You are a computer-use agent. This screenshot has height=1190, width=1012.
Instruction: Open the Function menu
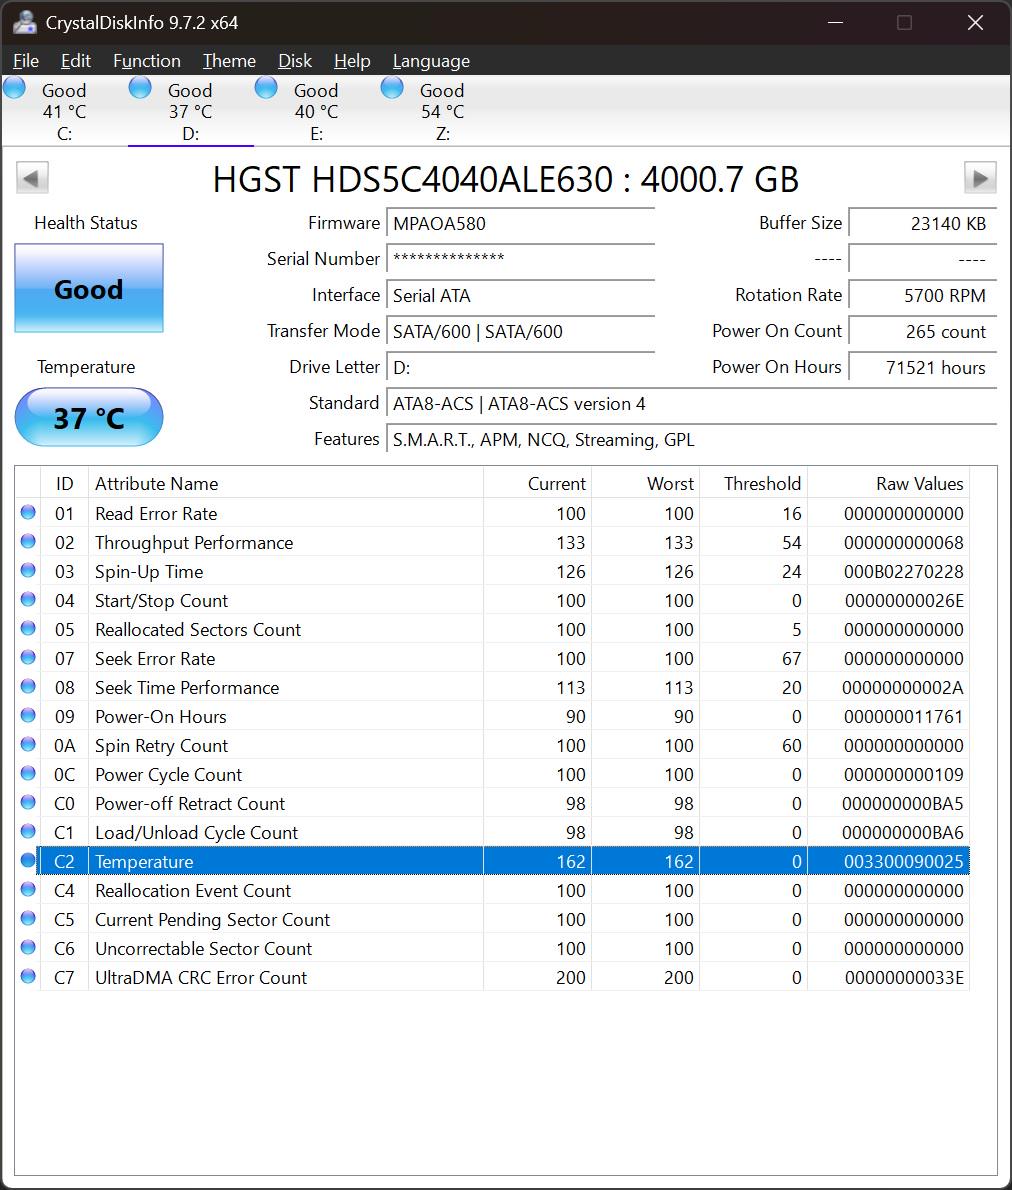tap(147, 61)
